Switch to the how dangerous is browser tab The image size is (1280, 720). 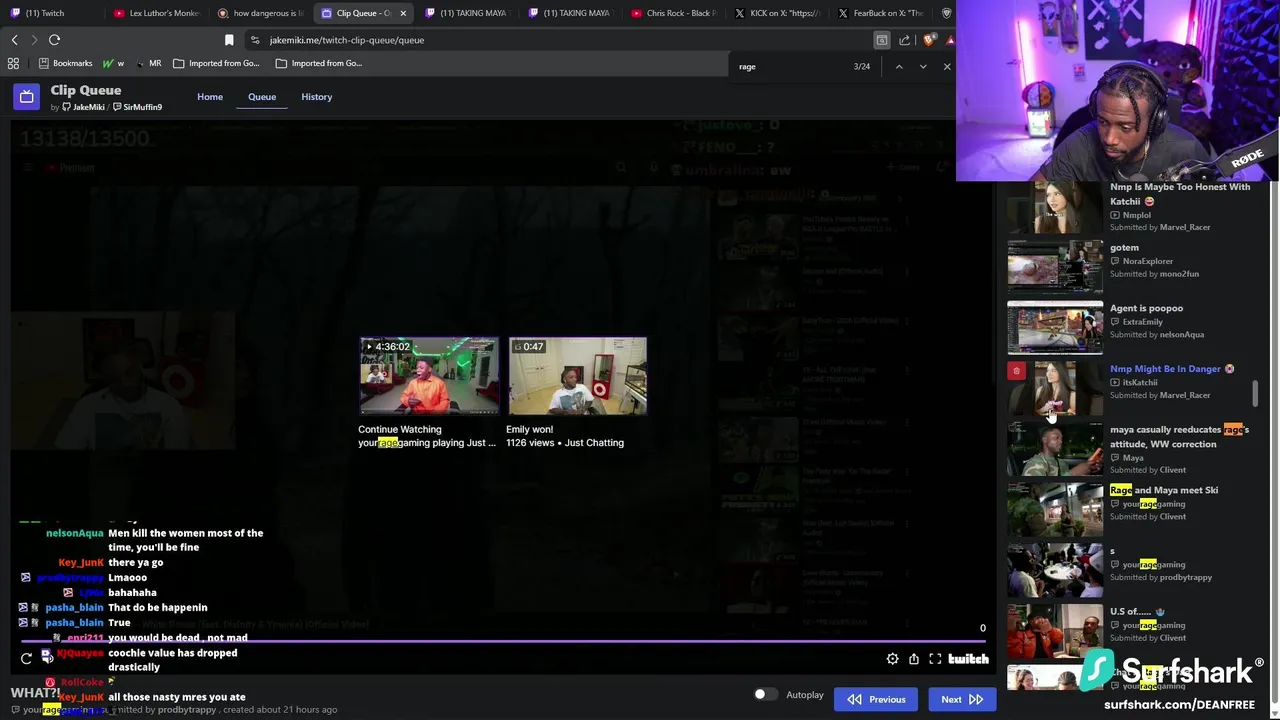(x=260, y=13)
